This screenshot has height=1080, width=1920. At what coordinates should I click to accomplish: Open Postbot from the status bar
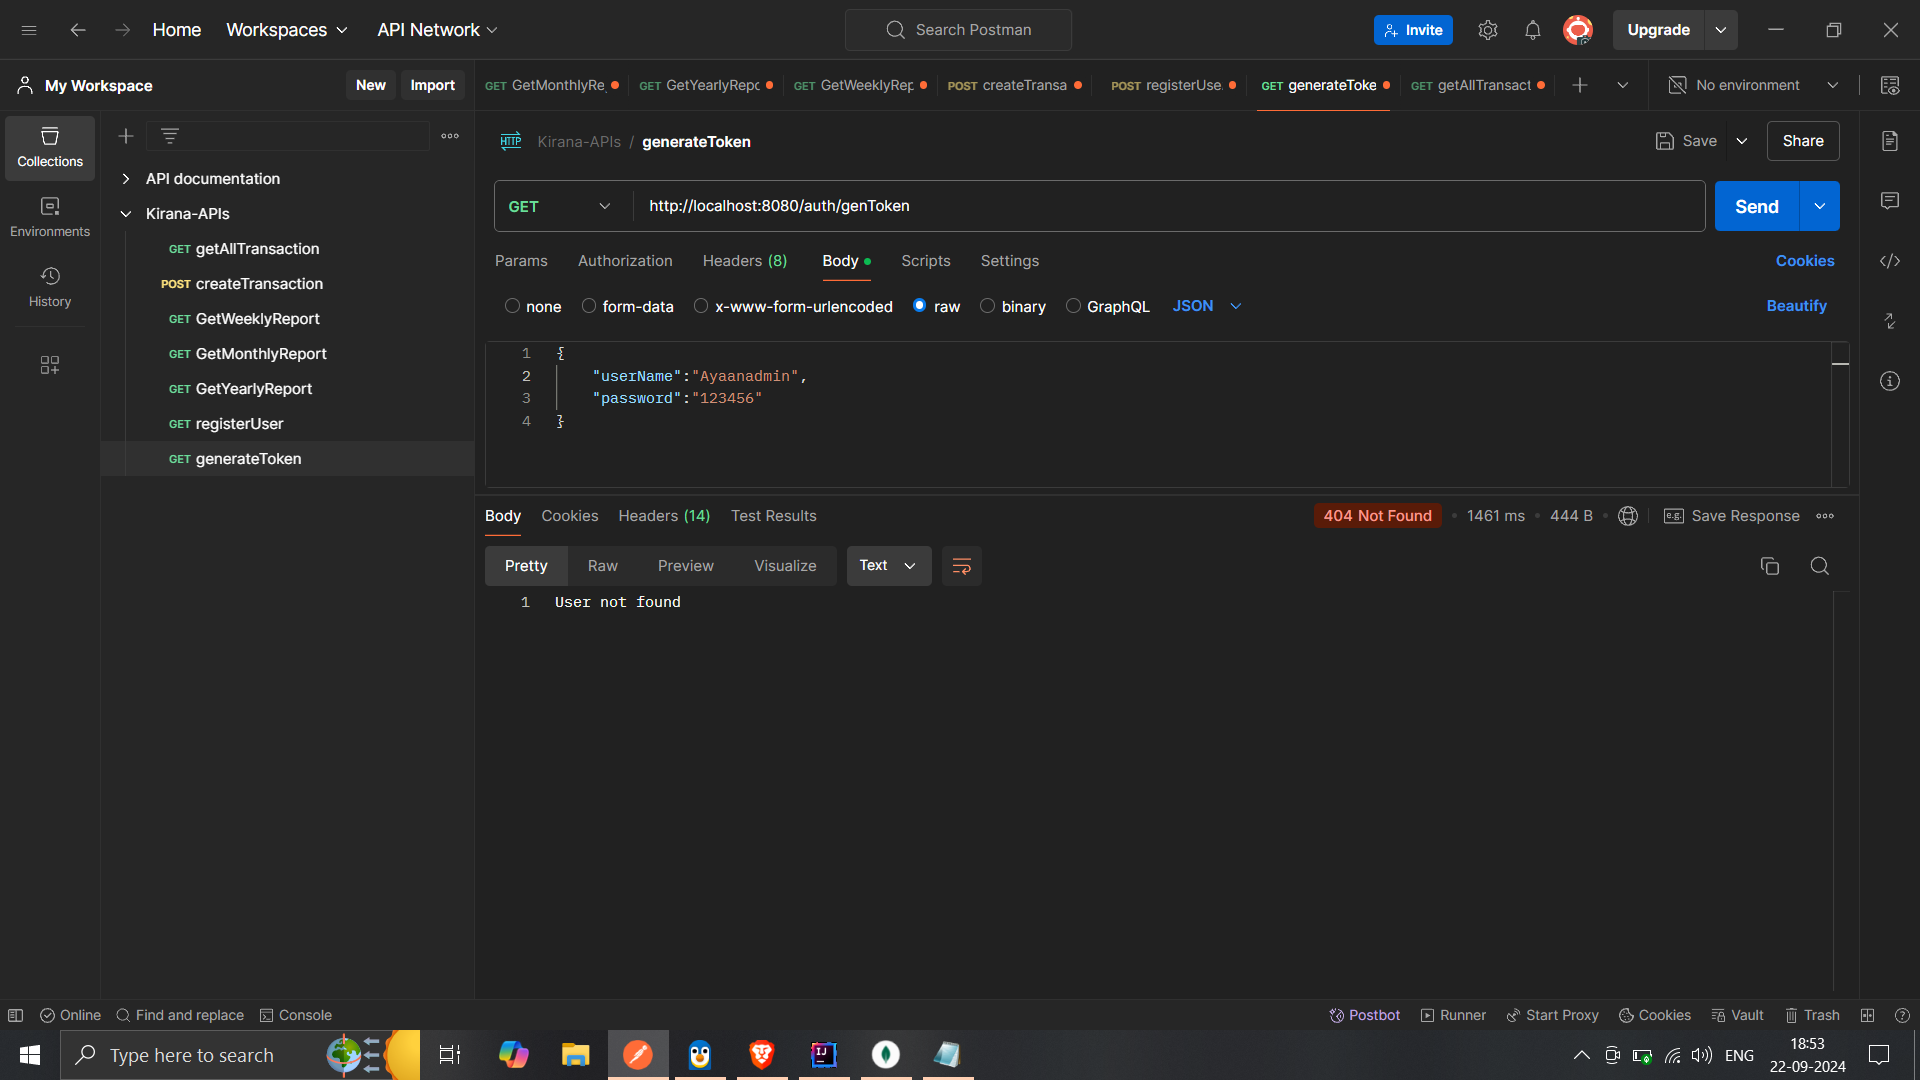1364,1015
